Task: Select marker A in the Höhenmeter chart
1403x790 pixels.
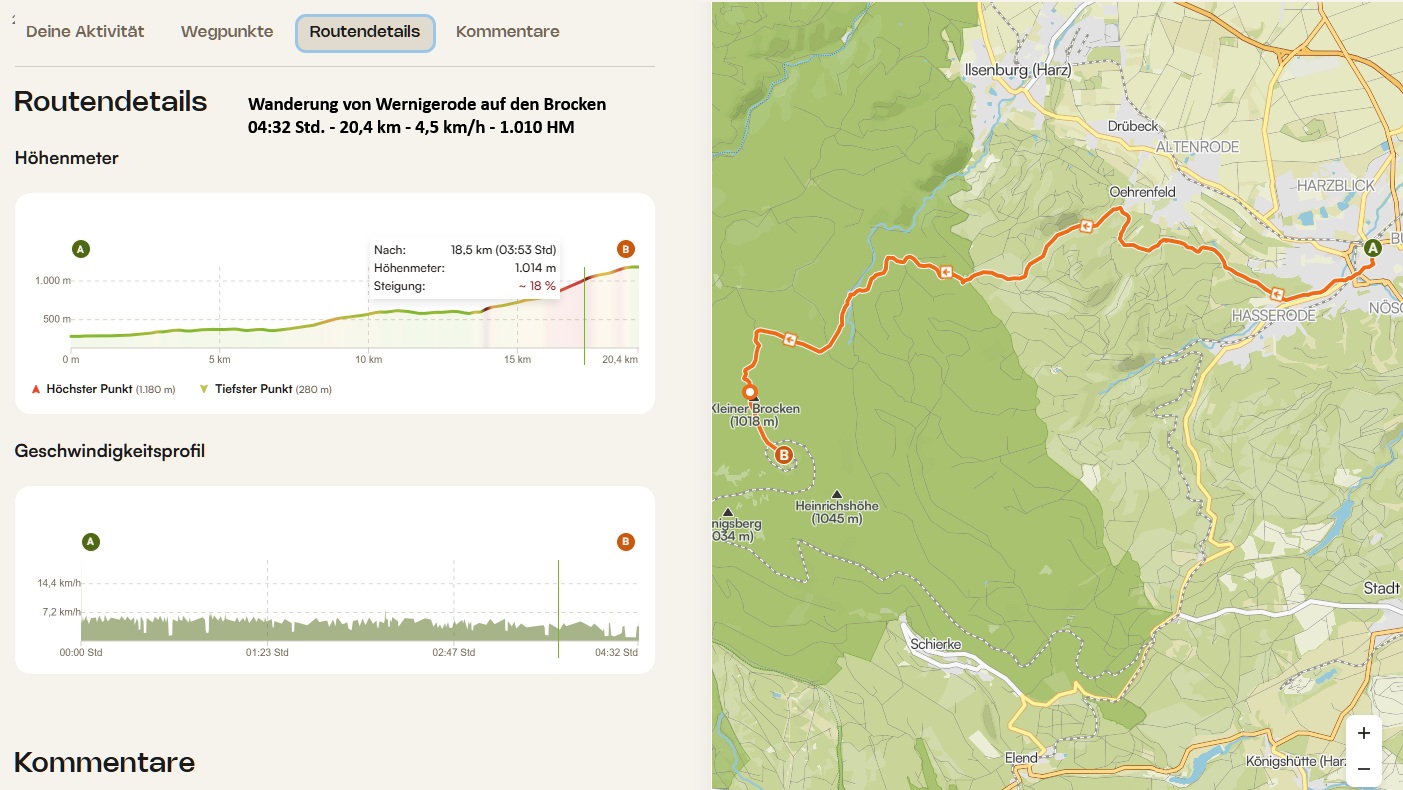Action: click(81, 249)
